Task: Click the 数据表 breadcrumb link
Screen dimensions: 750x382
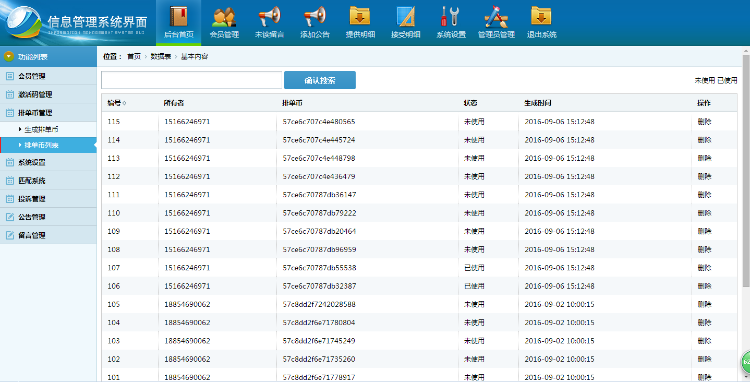Action: 161,56
